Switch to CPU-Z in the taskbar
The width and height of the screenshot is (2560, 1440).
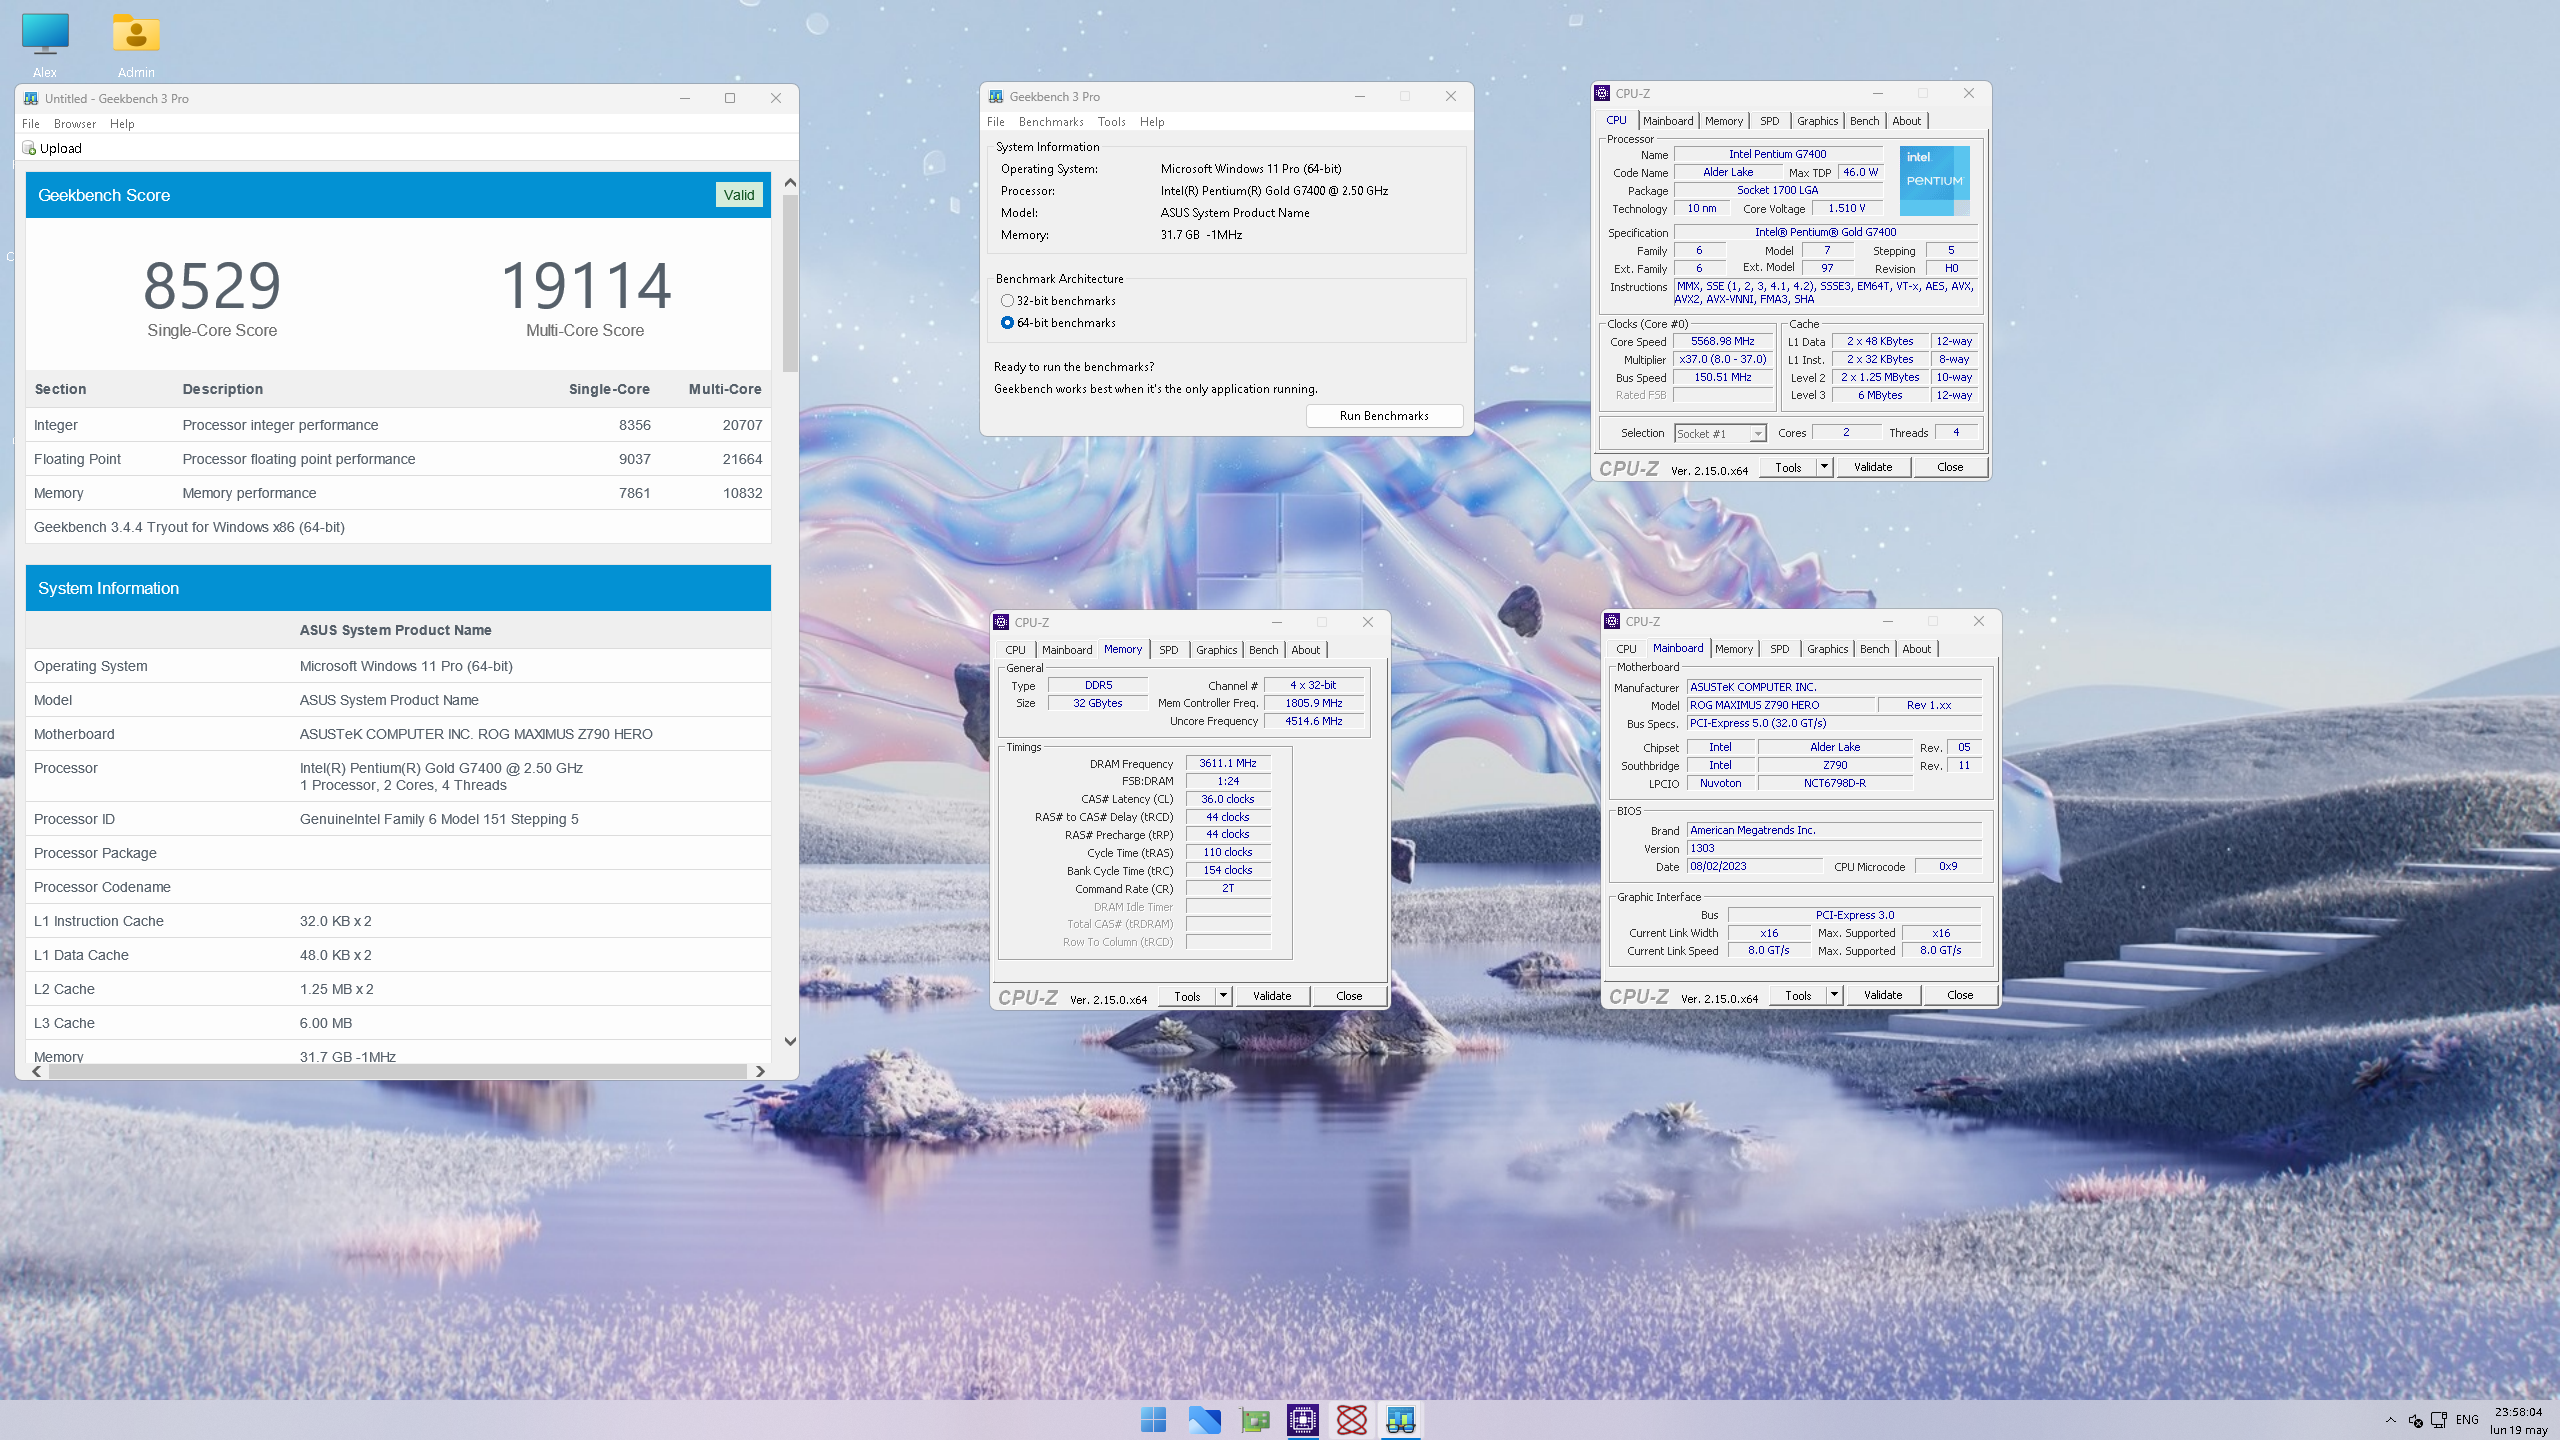click(x=1302, y=1419)
